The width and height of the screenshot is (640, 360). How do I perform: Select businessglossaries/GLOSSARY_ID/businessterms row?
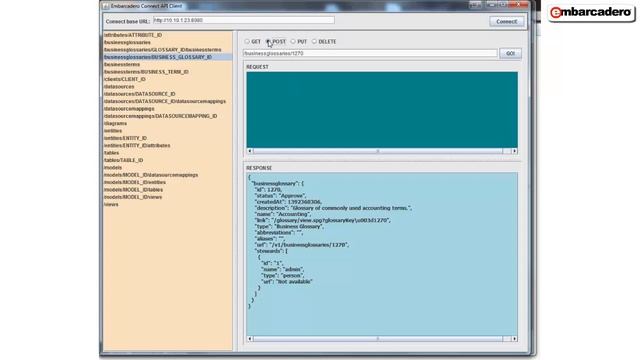(168, 50)
